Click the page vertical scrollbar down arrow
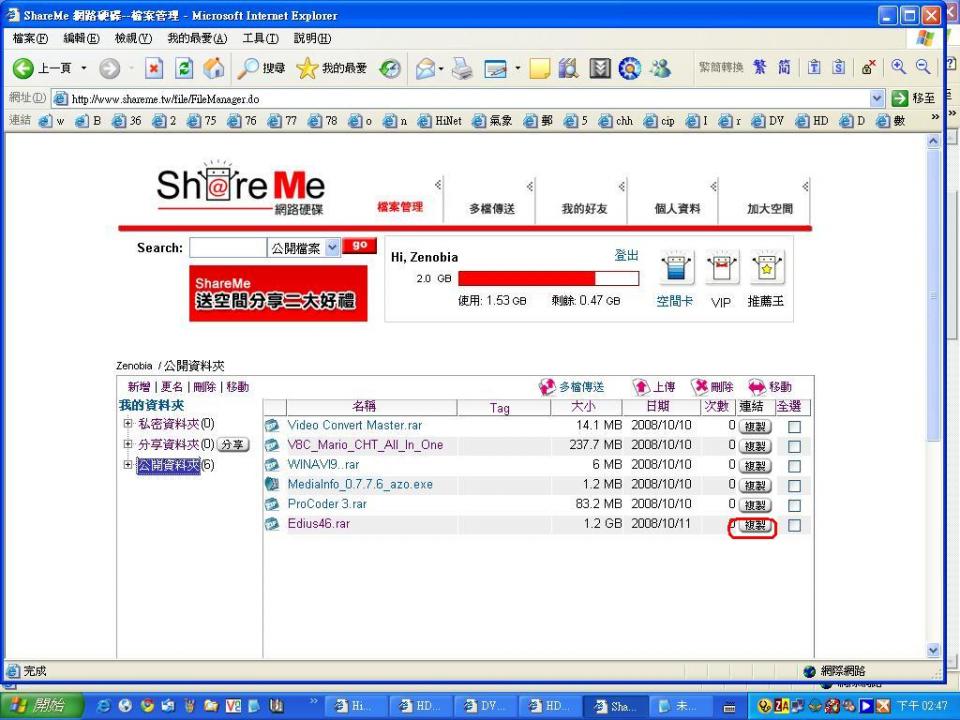 [x=933, y=650]
